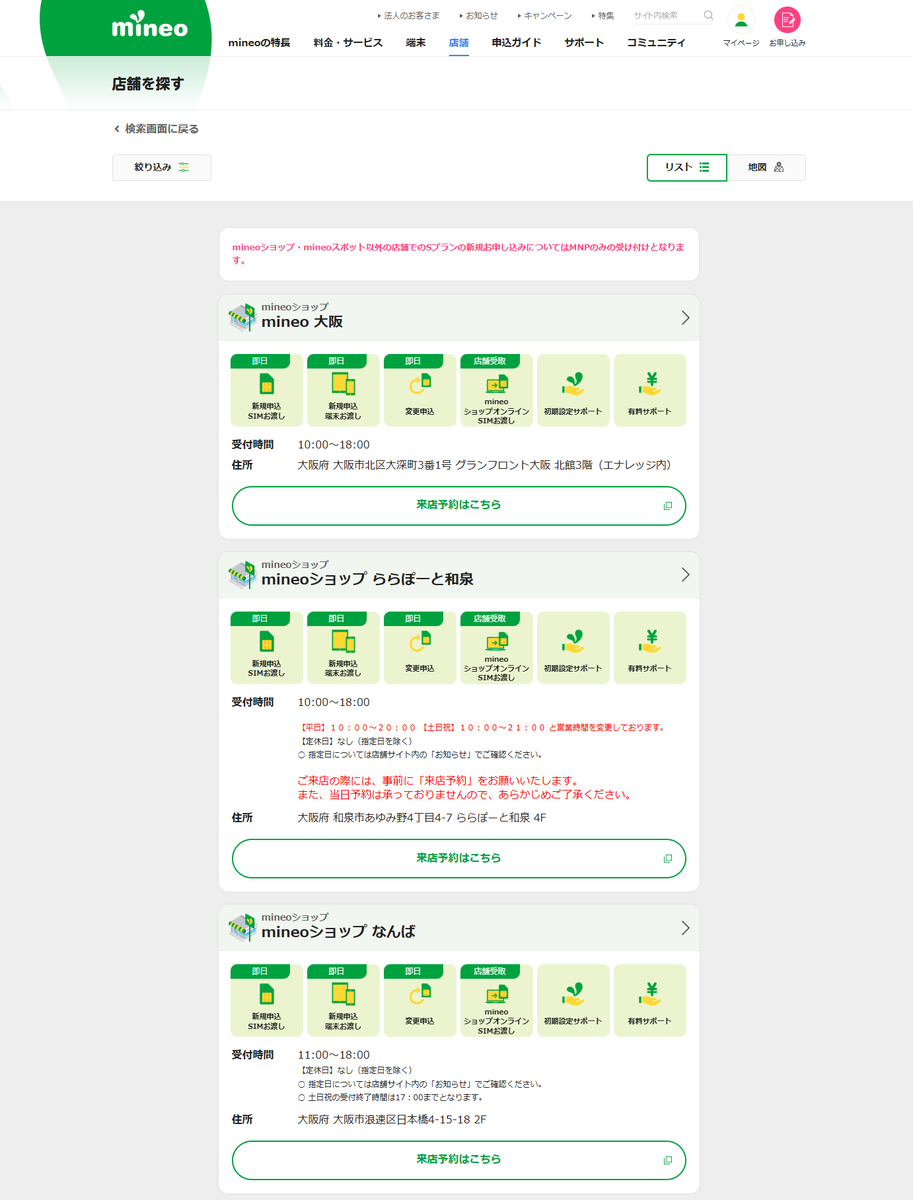The height and width of the screenshot is (1200, 913).
Task: Open サポート menu
Action: point(584,43)
